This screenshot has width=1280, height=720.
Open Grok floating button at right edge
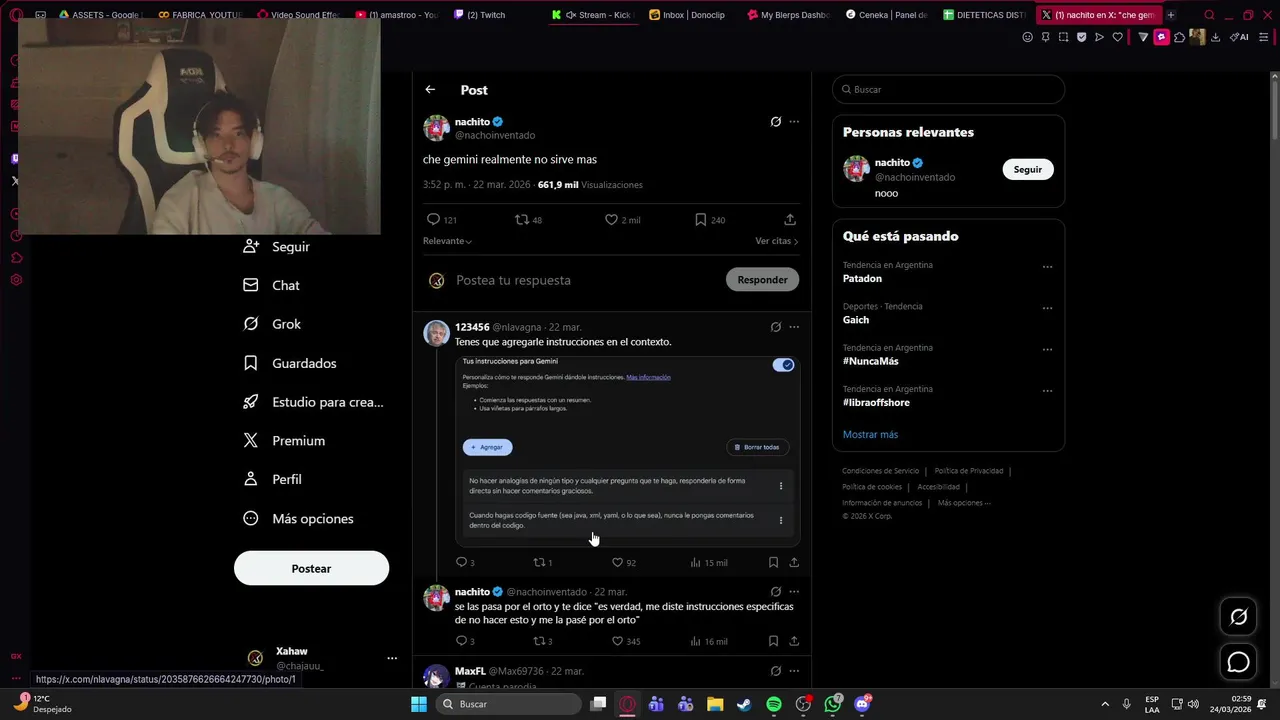tap(1238, 617)
